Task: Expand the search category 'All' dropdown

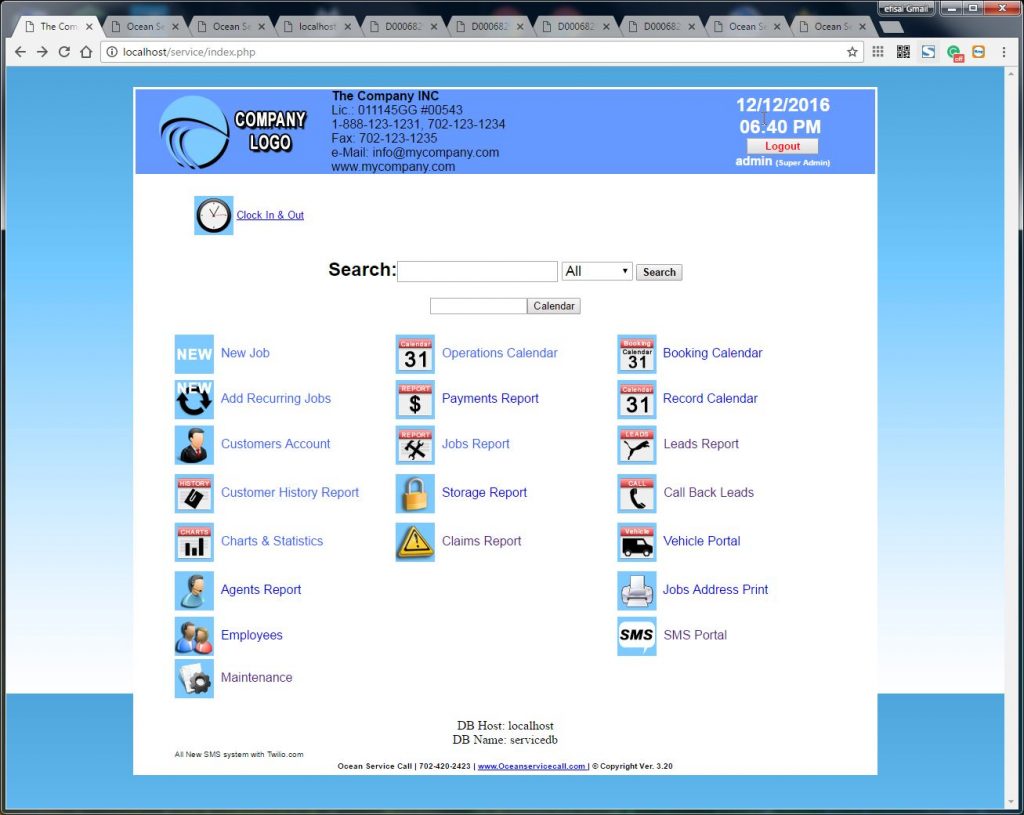Action: (x=597, y=271)
